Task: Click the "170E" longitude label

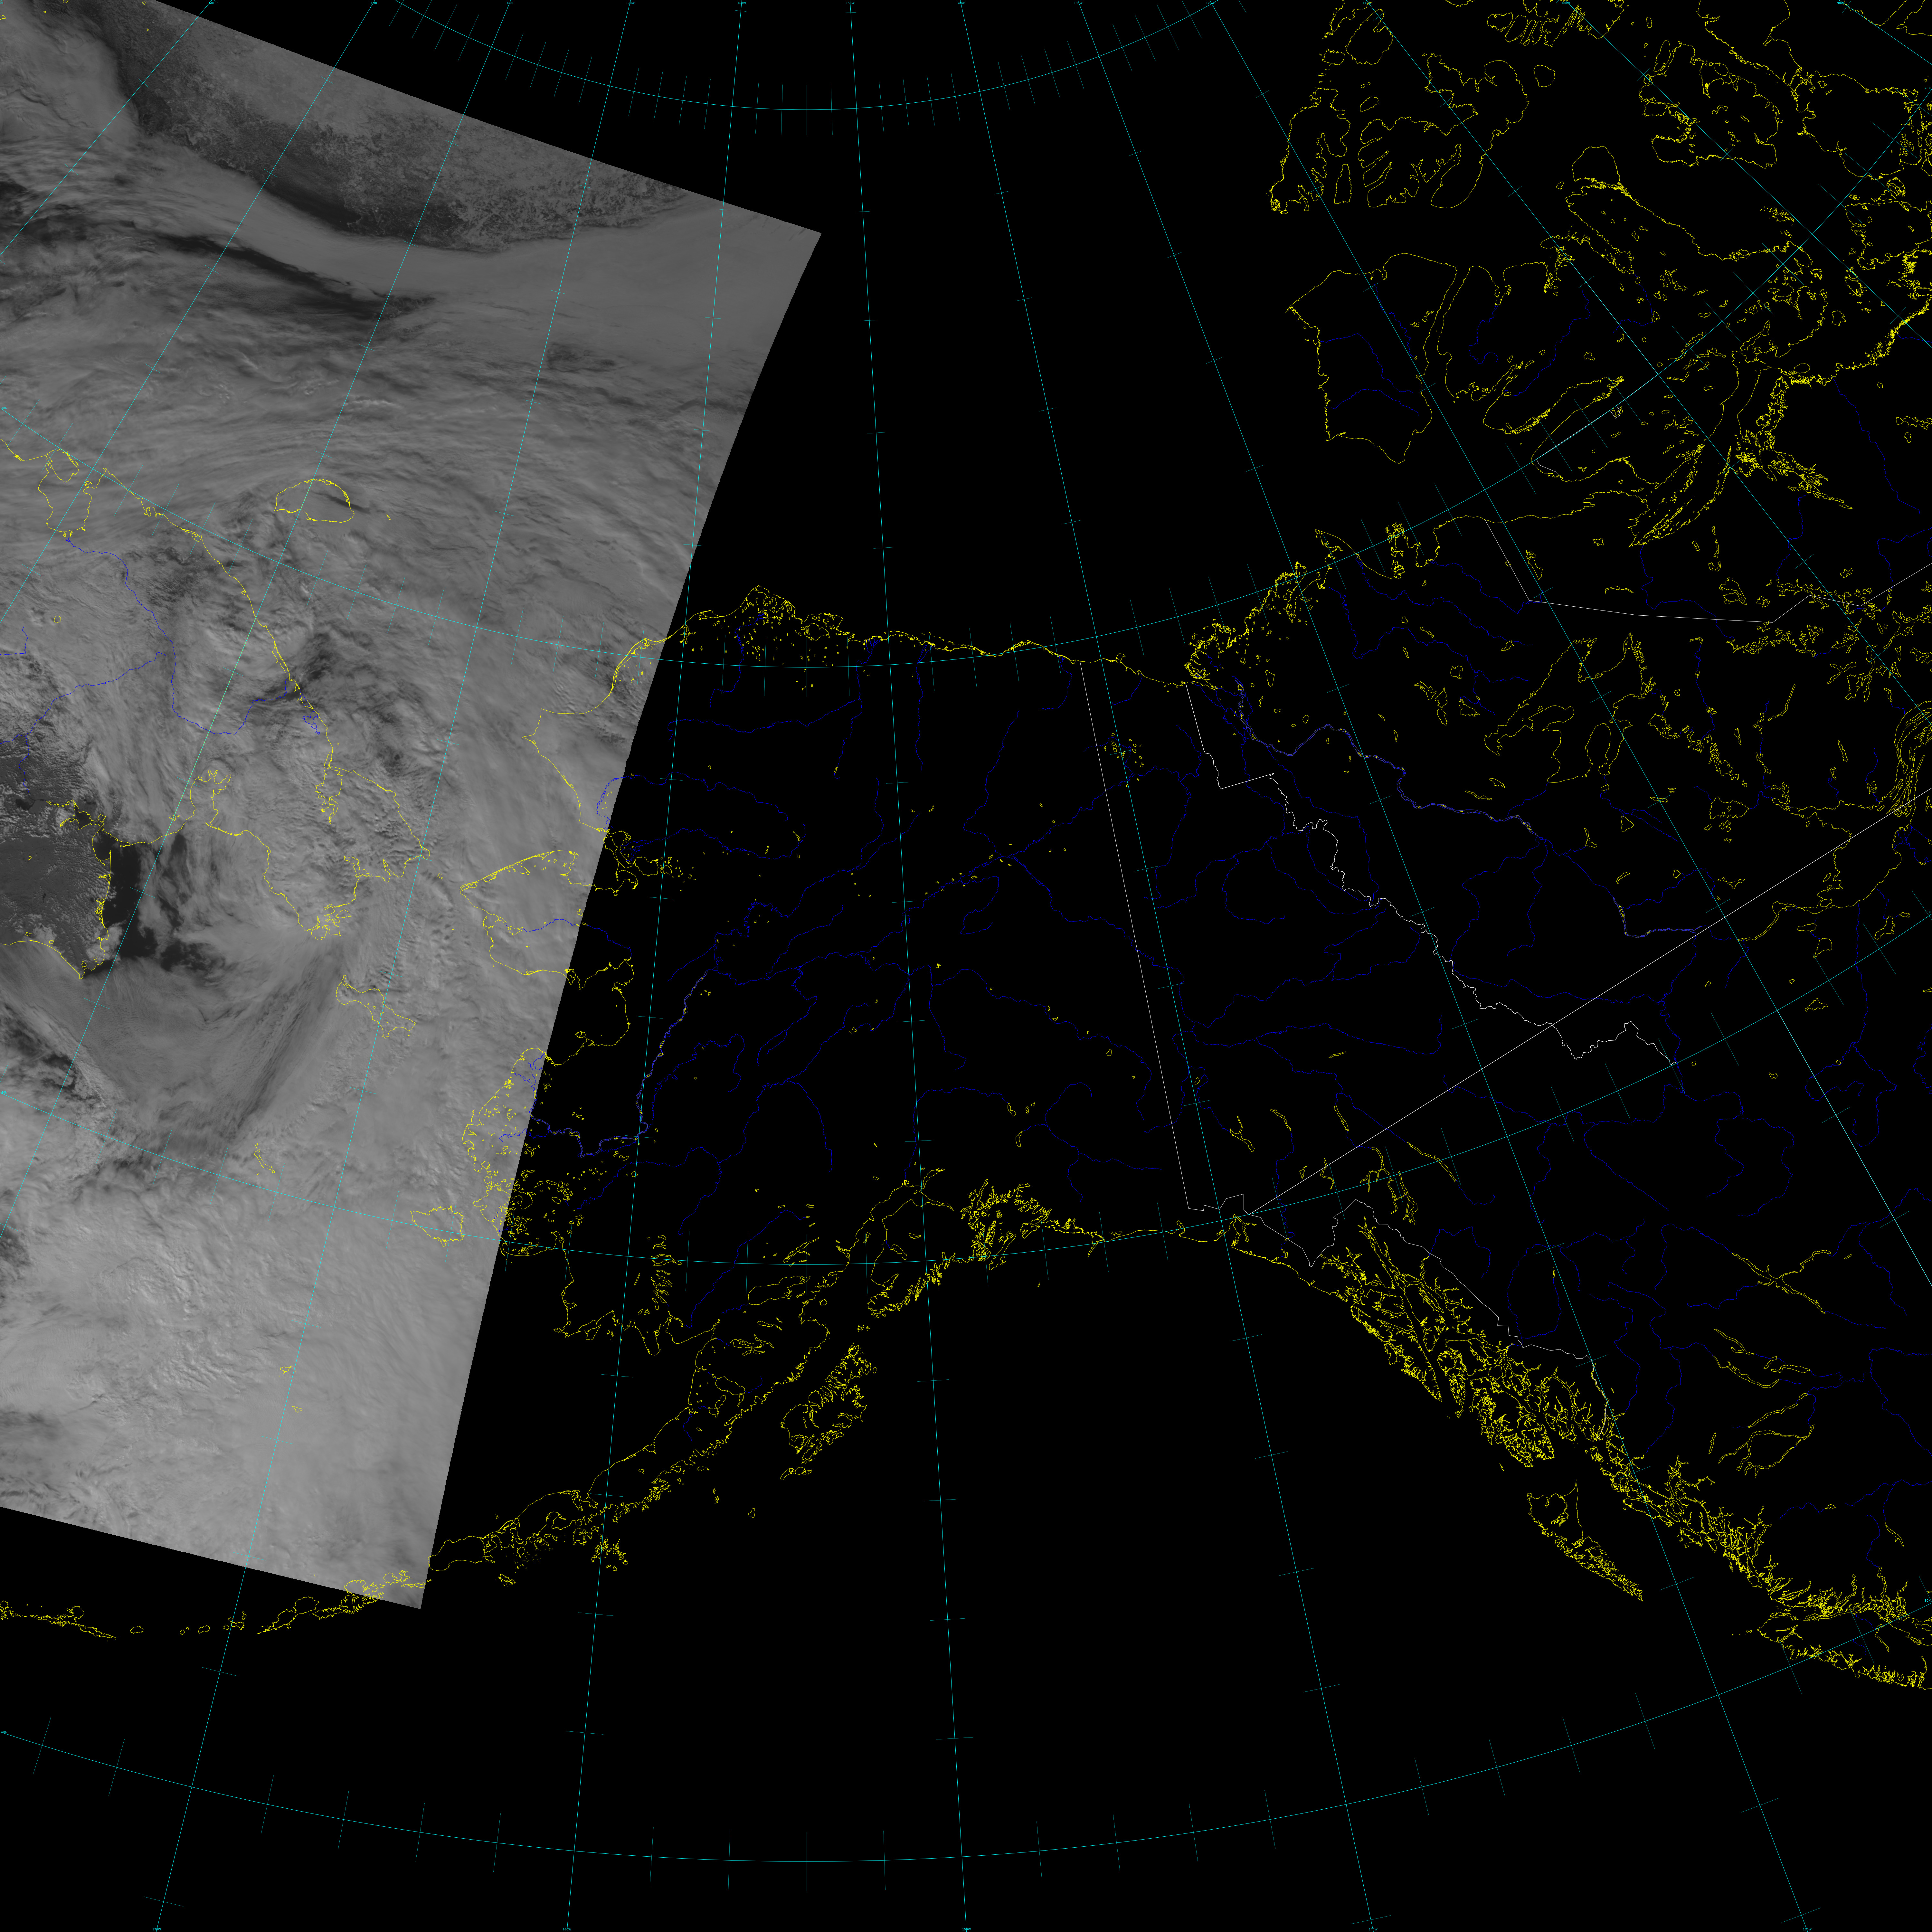Action: 374,3
